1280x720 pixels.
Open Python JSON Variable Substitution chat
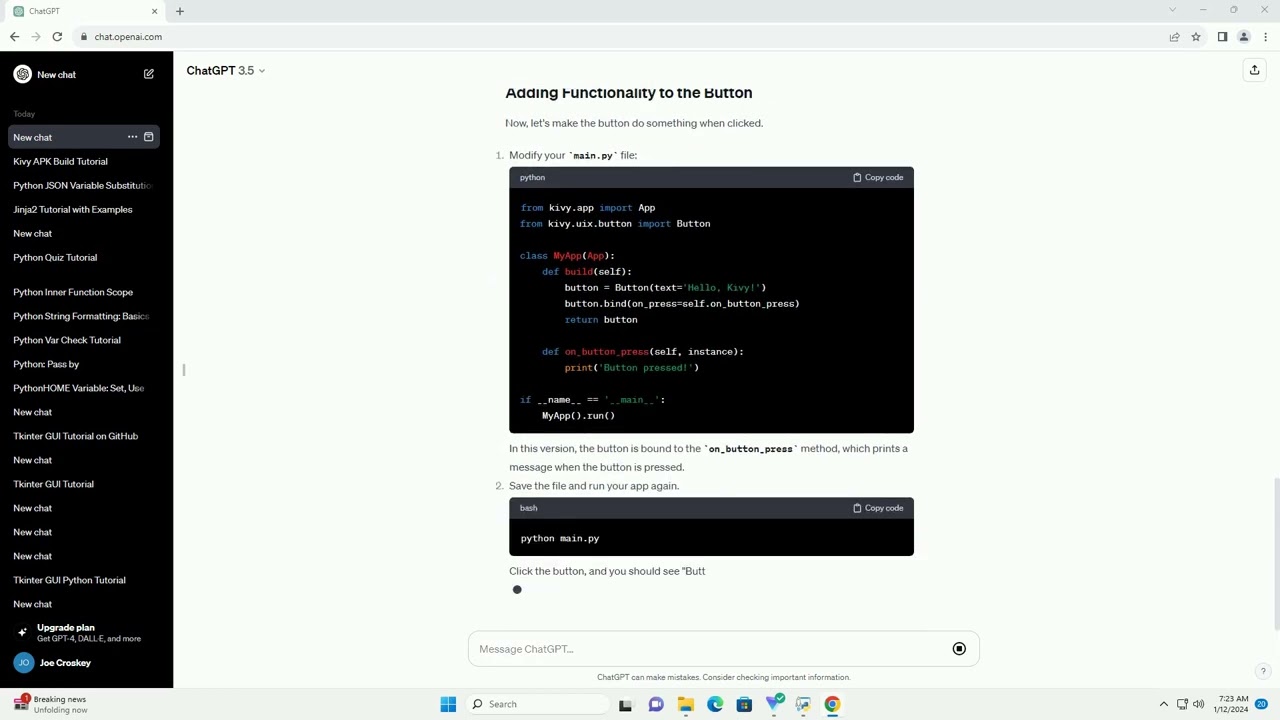[82, 185]
